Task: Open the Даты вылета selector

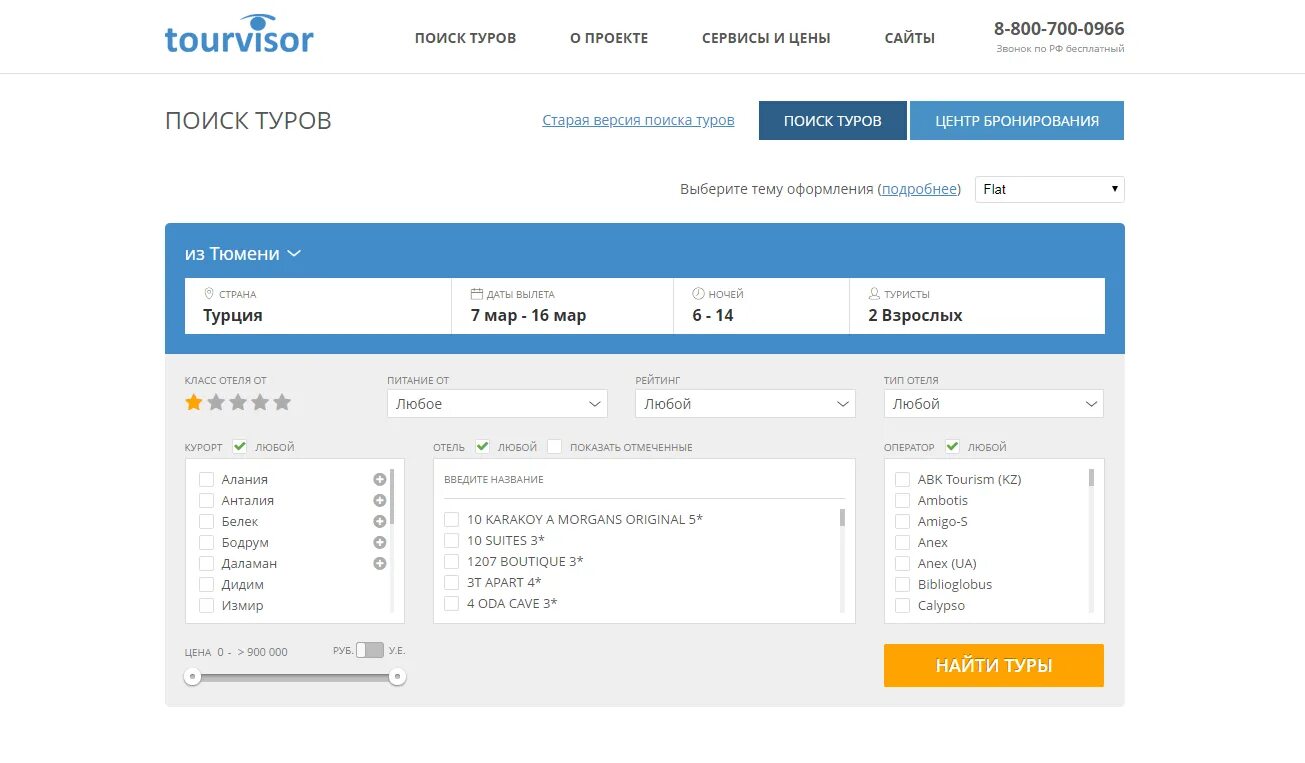Action: (x=562, y=306)
